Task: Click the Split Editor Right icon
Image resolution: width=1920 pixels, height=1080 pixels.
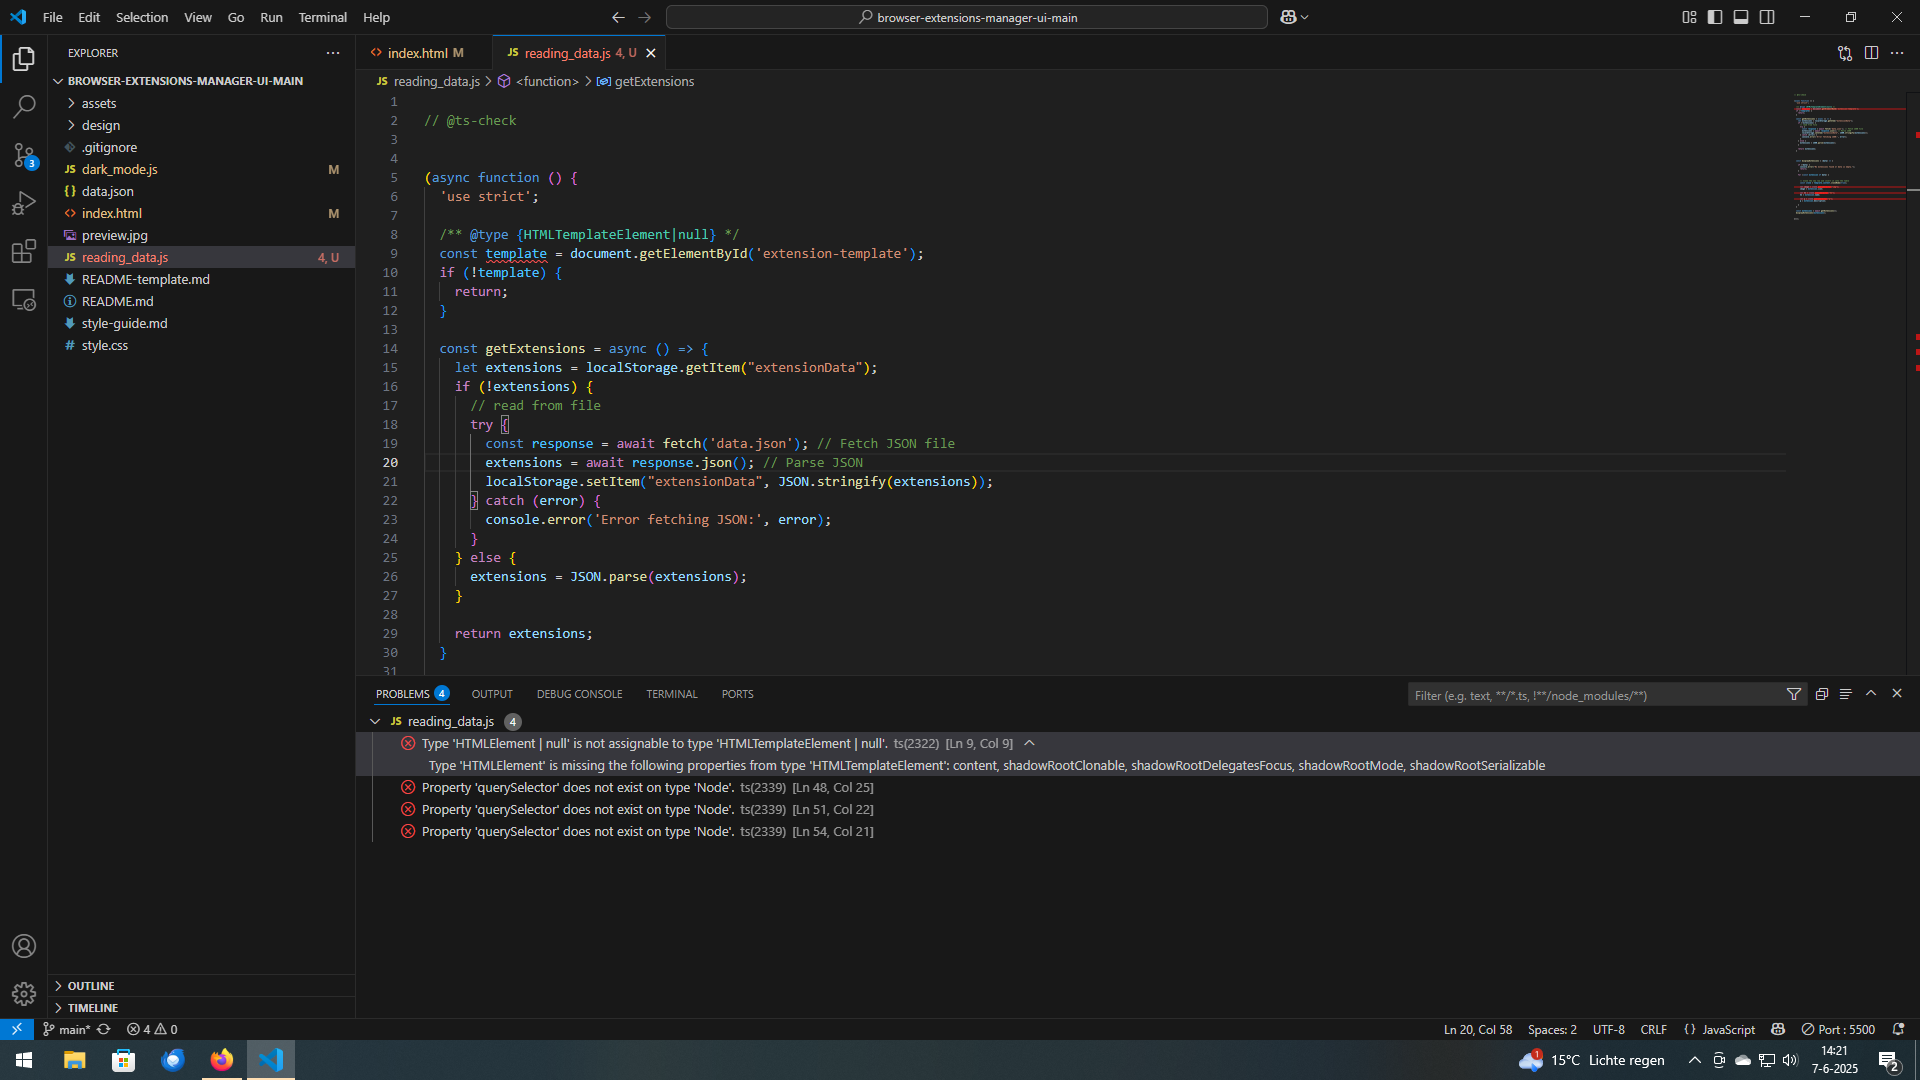Action: [1871, 53]
